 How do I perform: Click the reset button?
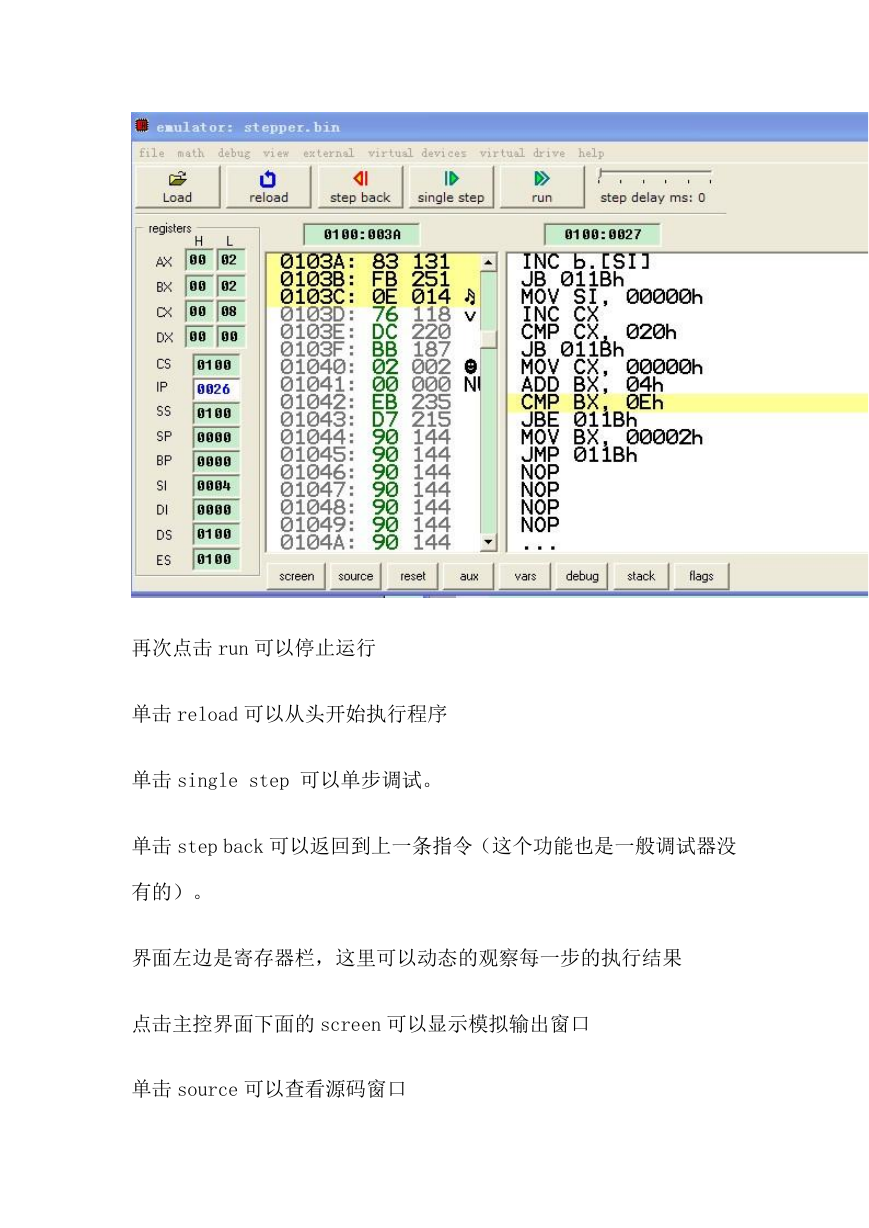(x=413, y=576)
